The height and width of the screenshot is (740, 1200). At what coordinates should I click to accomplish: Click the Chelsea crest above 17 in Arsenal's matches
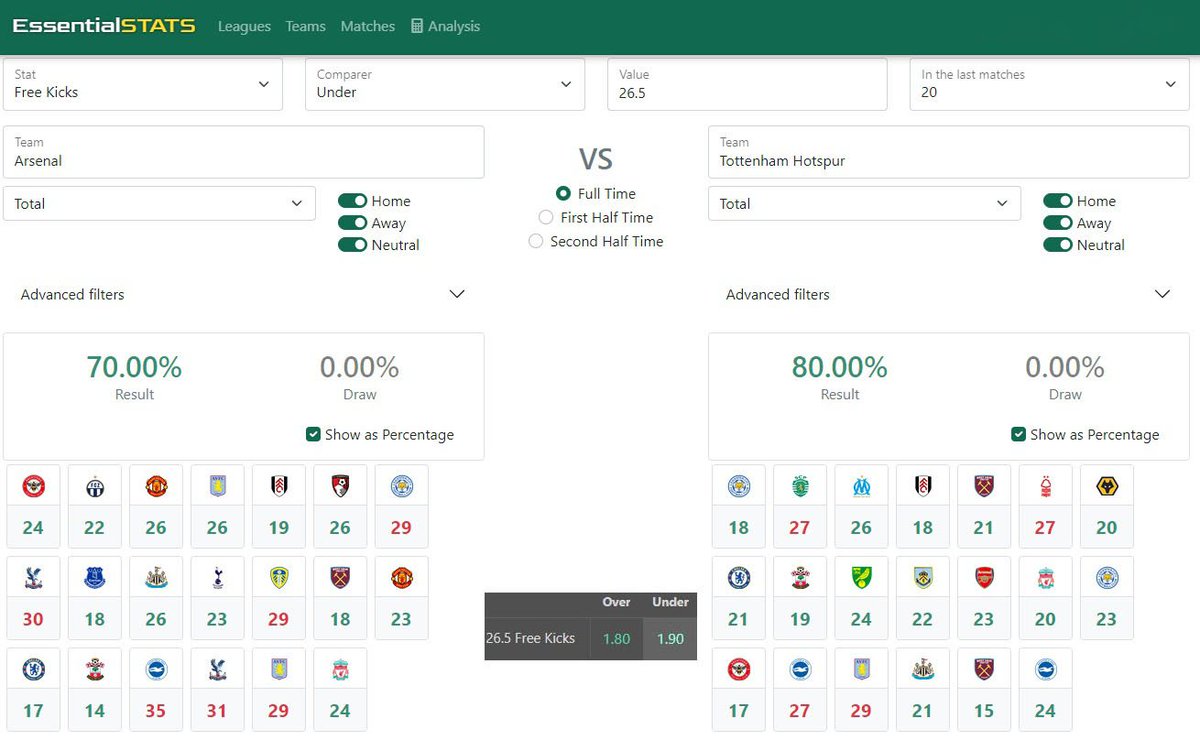coord(33,670)
